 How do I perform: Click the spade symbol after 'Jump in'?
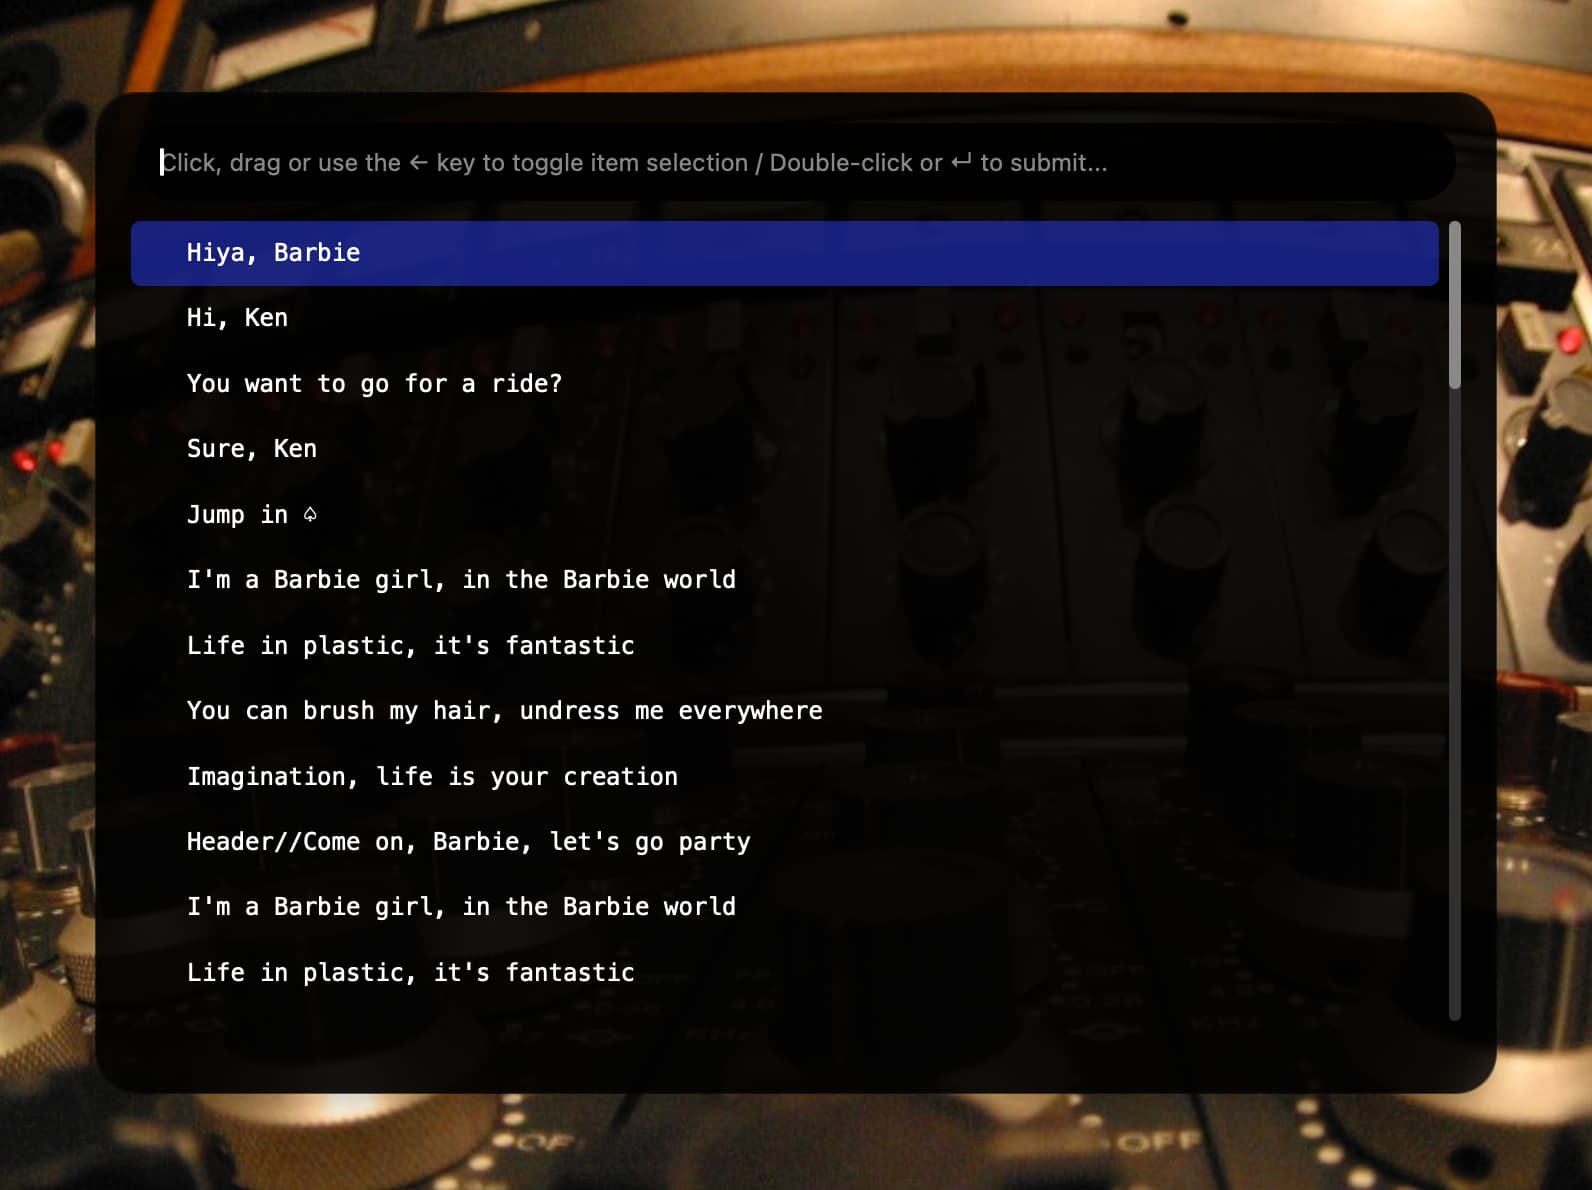(x=310, y=514)
